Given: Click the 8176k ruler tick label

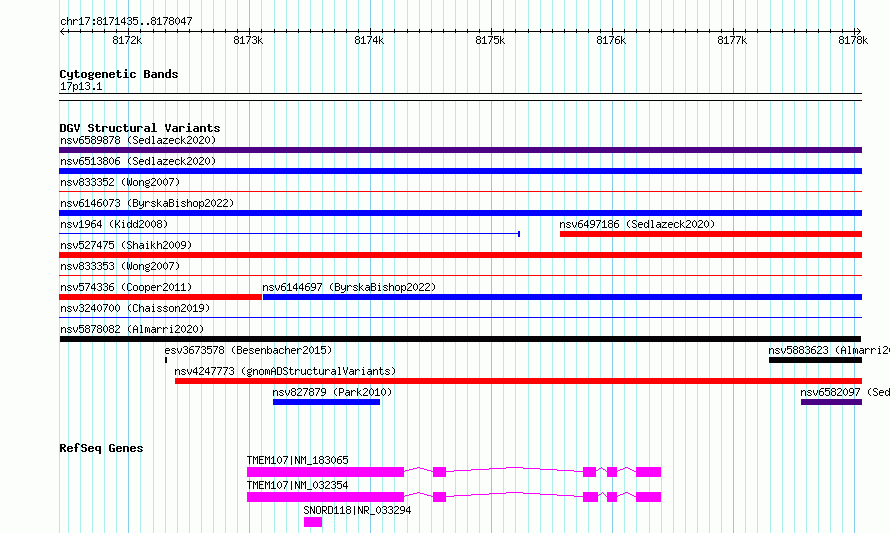Looking at the screenshot, I should [611, 40].
